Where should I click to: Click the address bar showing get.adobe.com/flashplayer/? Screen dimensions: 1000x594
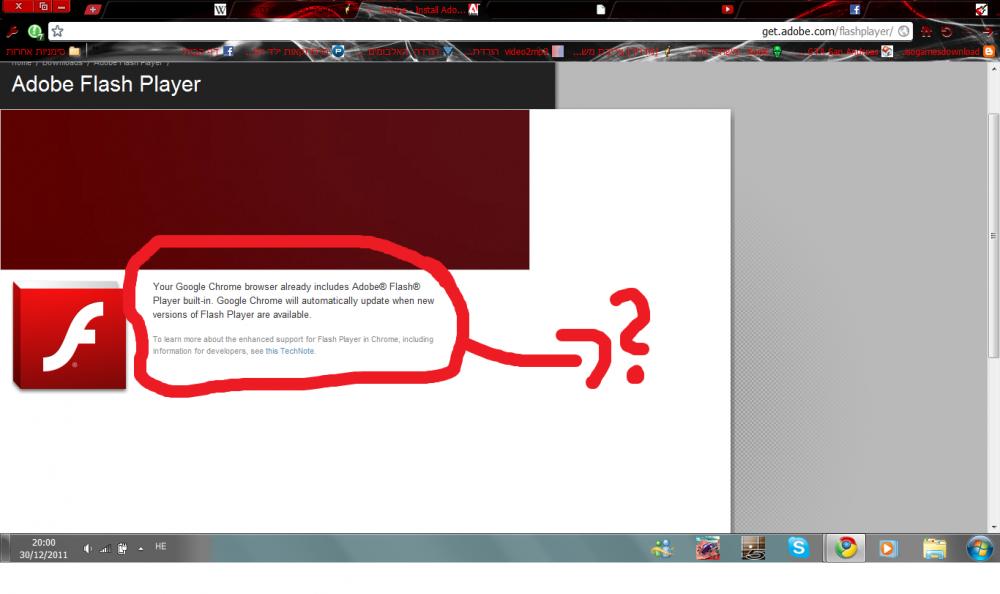click(x=478, y=31)
